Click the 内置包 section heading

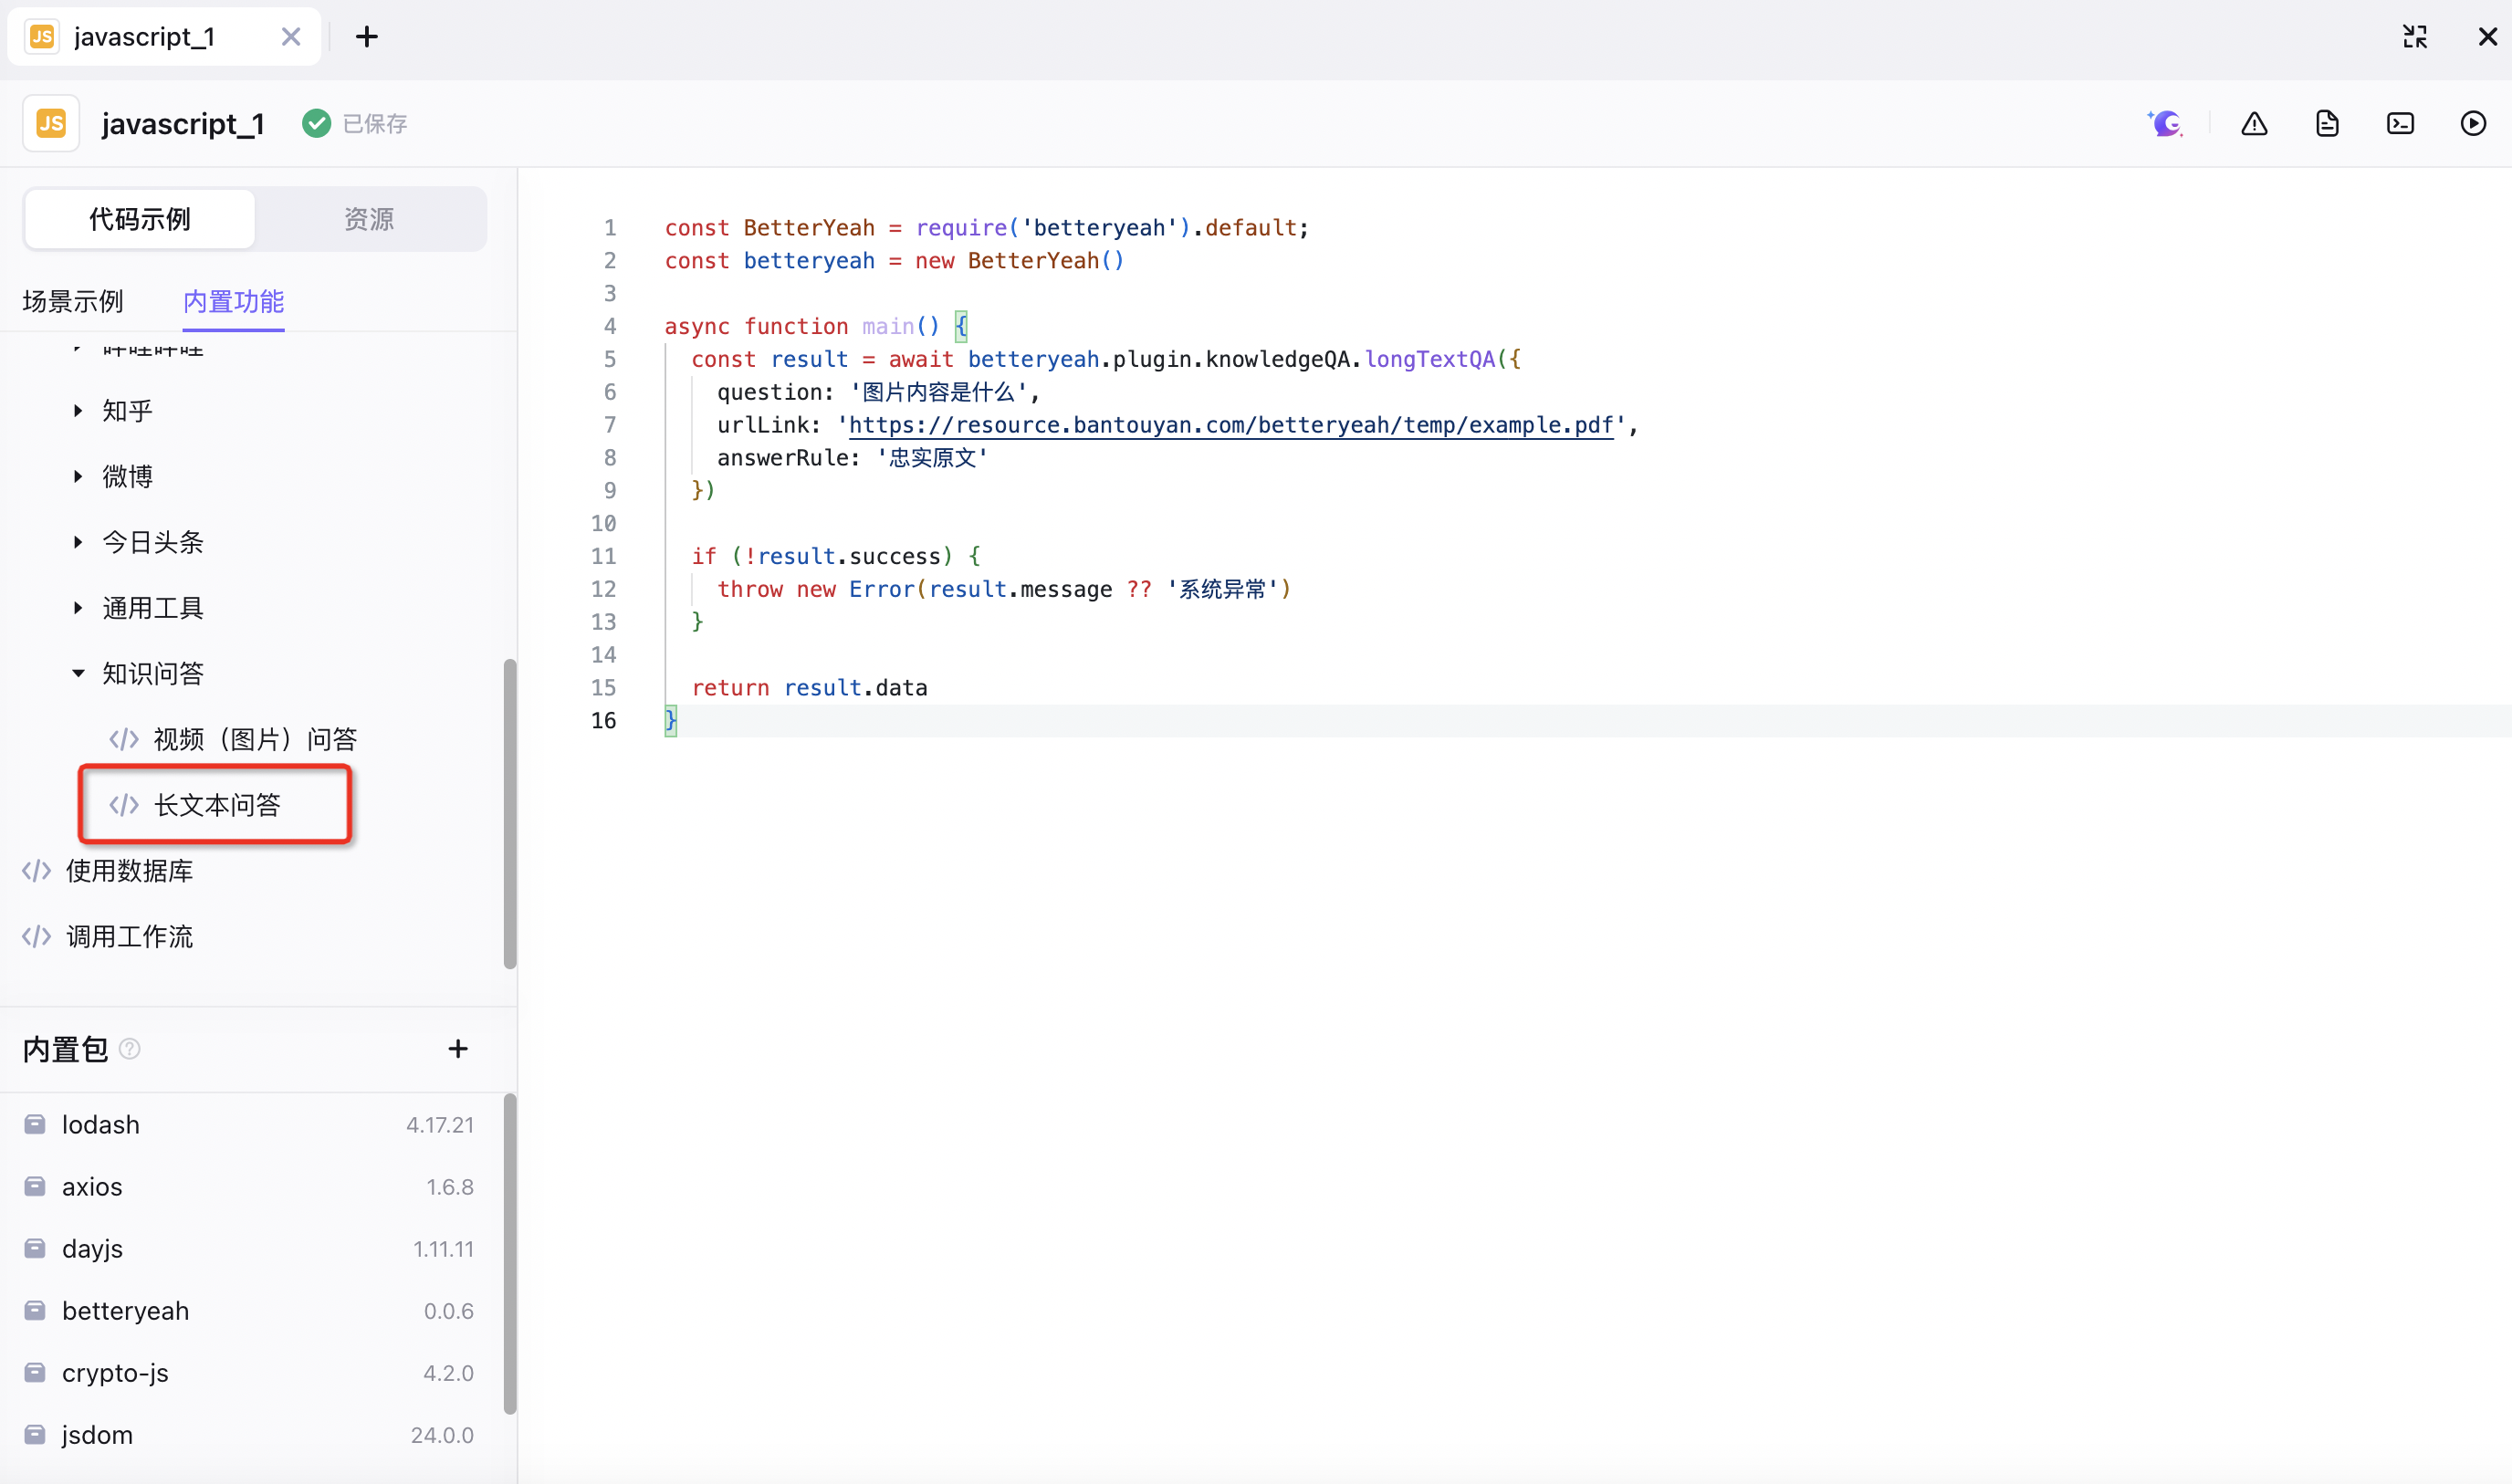65,1048
